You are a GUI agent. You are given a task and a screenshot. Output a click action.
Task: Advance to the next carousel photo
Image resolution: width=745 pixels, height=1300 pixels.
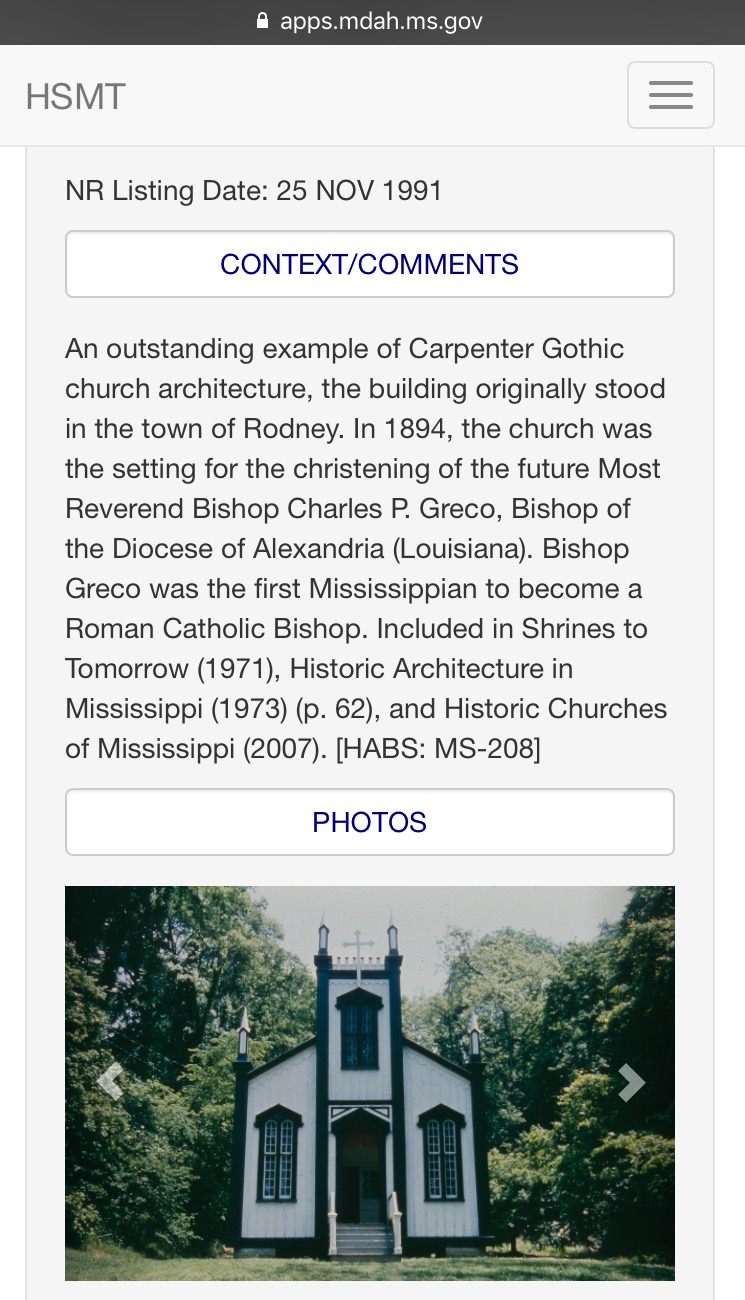pyautogui.click(x=630, y=1082)
